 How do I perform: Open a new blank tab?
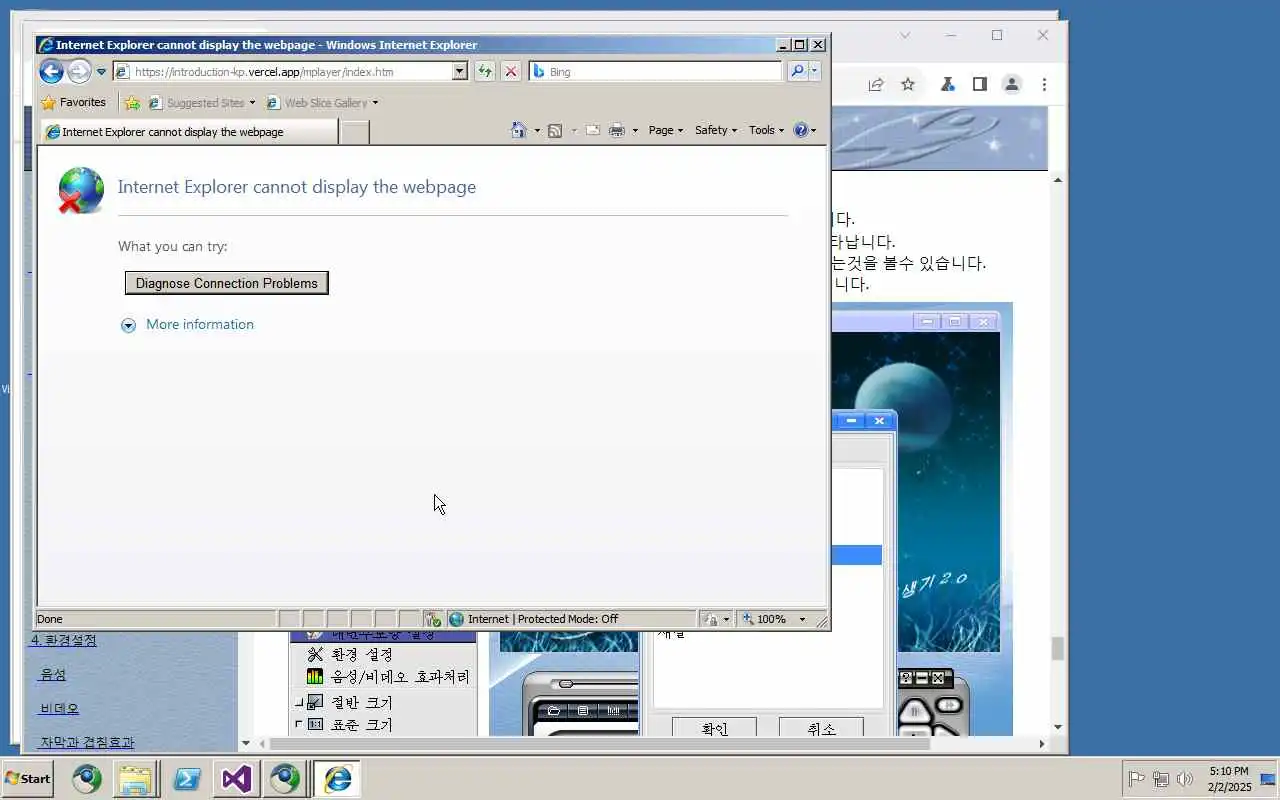click(x=354, y=132)
